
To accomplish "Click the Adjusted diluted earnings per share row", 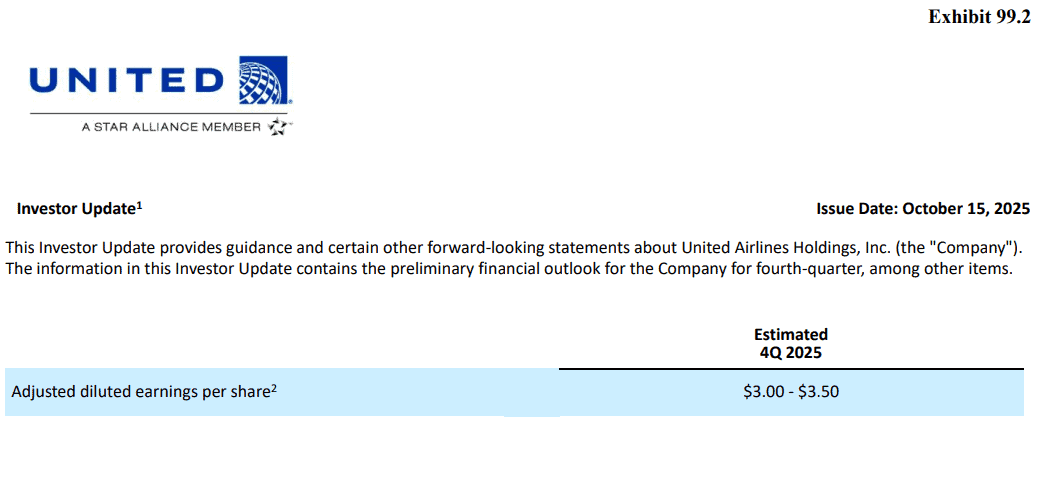I will point(514,392).
